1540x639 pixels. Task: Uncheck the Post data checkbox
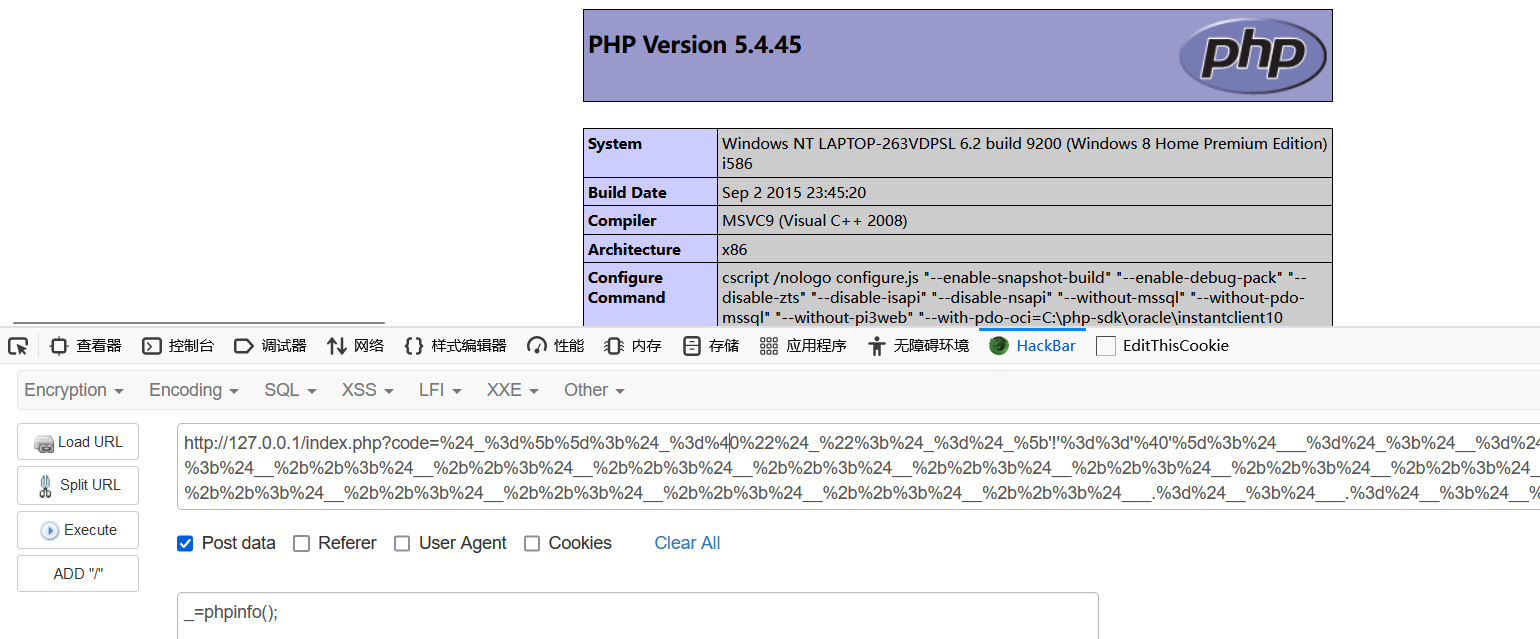tap(185, 543)
